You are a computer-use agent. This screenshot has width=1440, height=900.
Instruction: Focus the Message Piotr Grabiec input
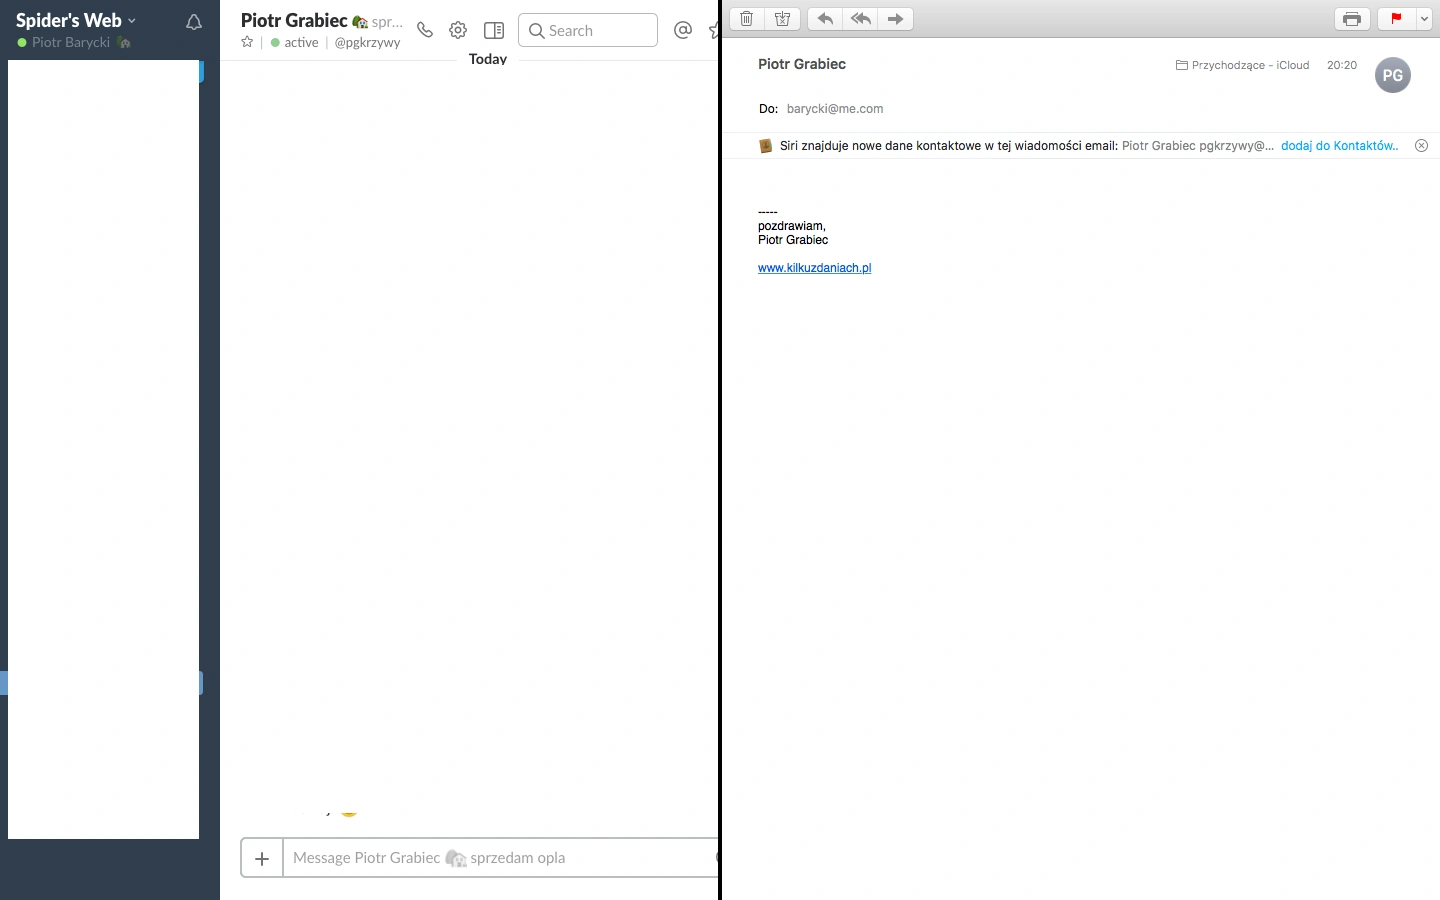click(500, 858)
